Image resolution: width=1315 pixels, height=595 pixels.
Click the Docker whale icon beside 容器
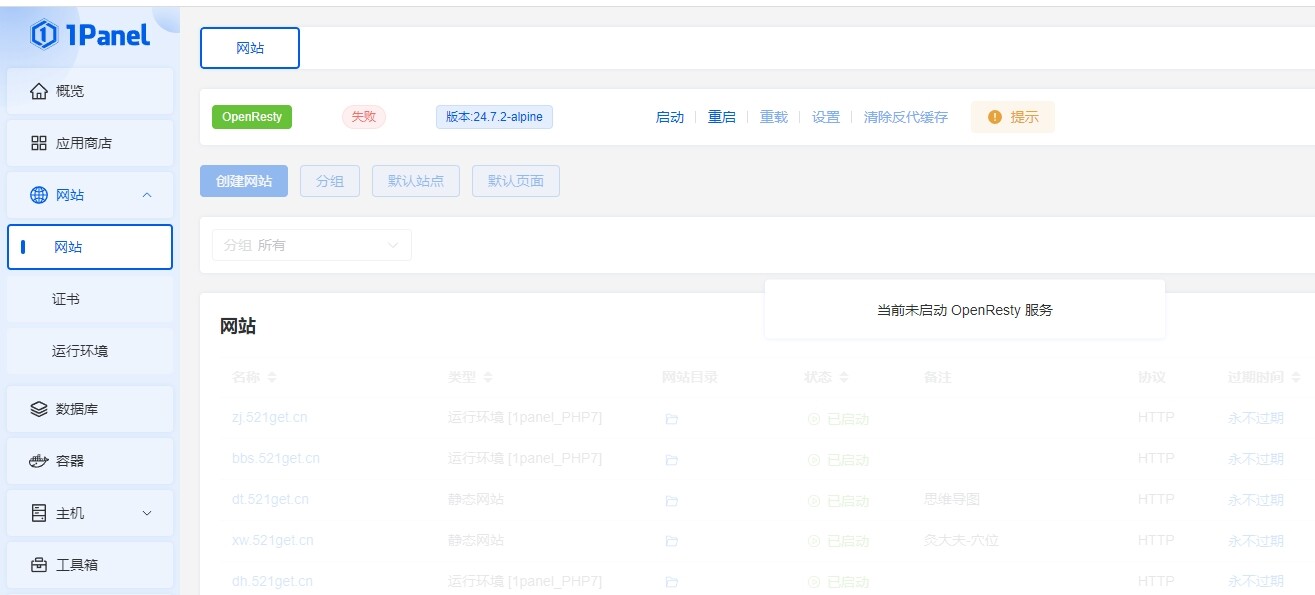click(x=39, y=461)
